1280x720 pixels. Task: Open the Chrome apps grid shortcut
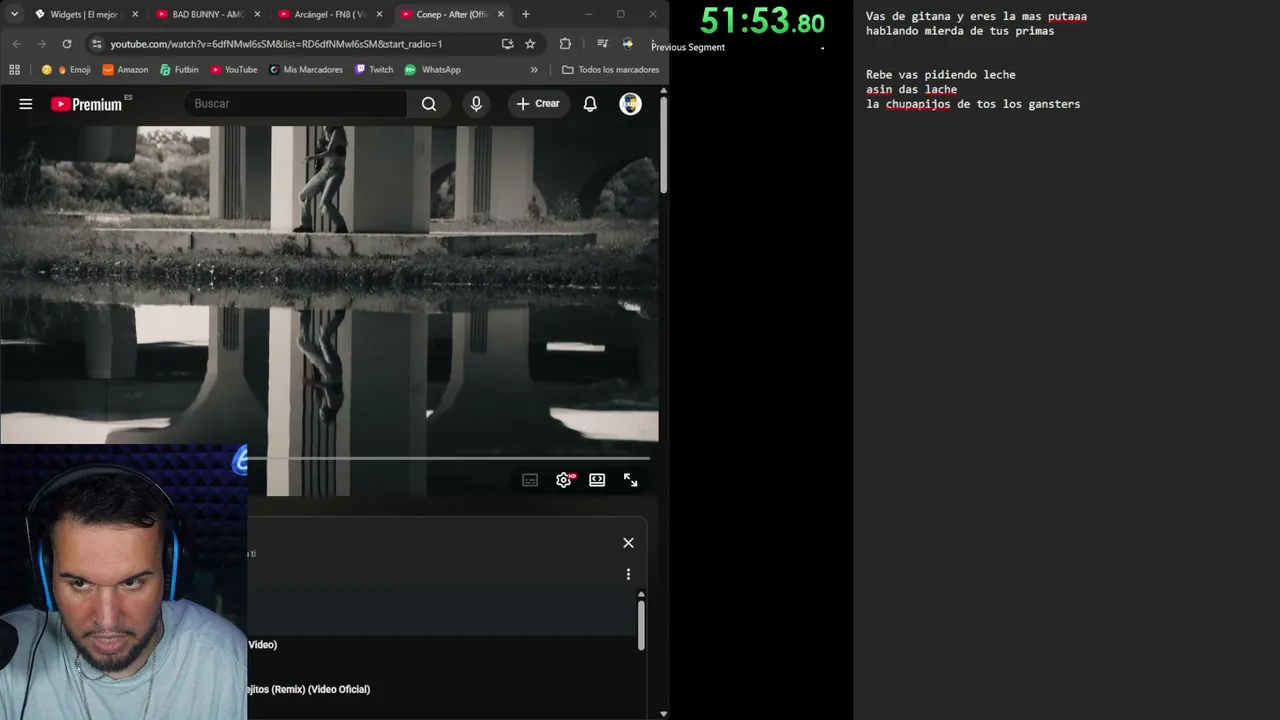[x=14, y=70]
